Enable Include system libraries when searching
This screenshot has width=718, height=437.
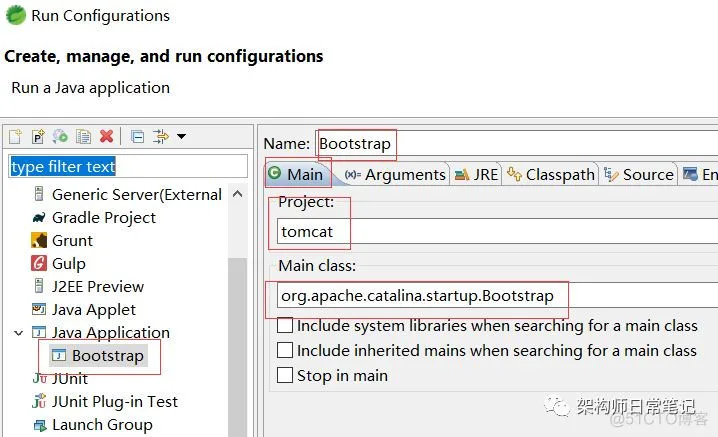tap(285, 326)
